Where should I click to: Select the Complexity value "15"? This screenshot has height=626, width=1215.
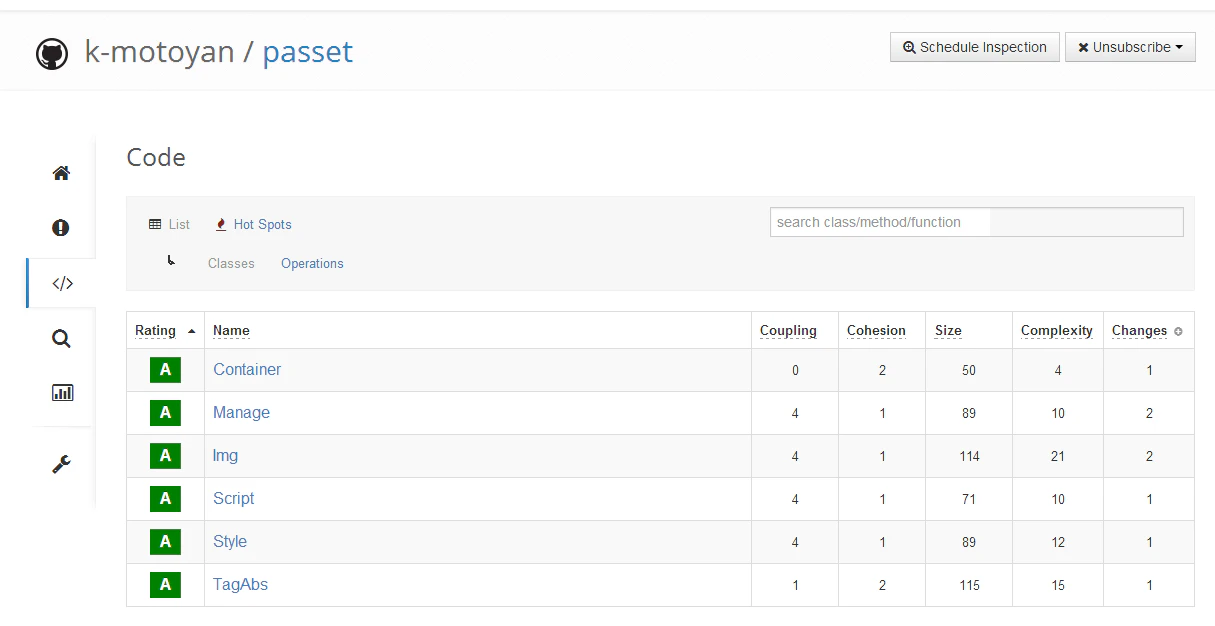(x=1058, y=585)
